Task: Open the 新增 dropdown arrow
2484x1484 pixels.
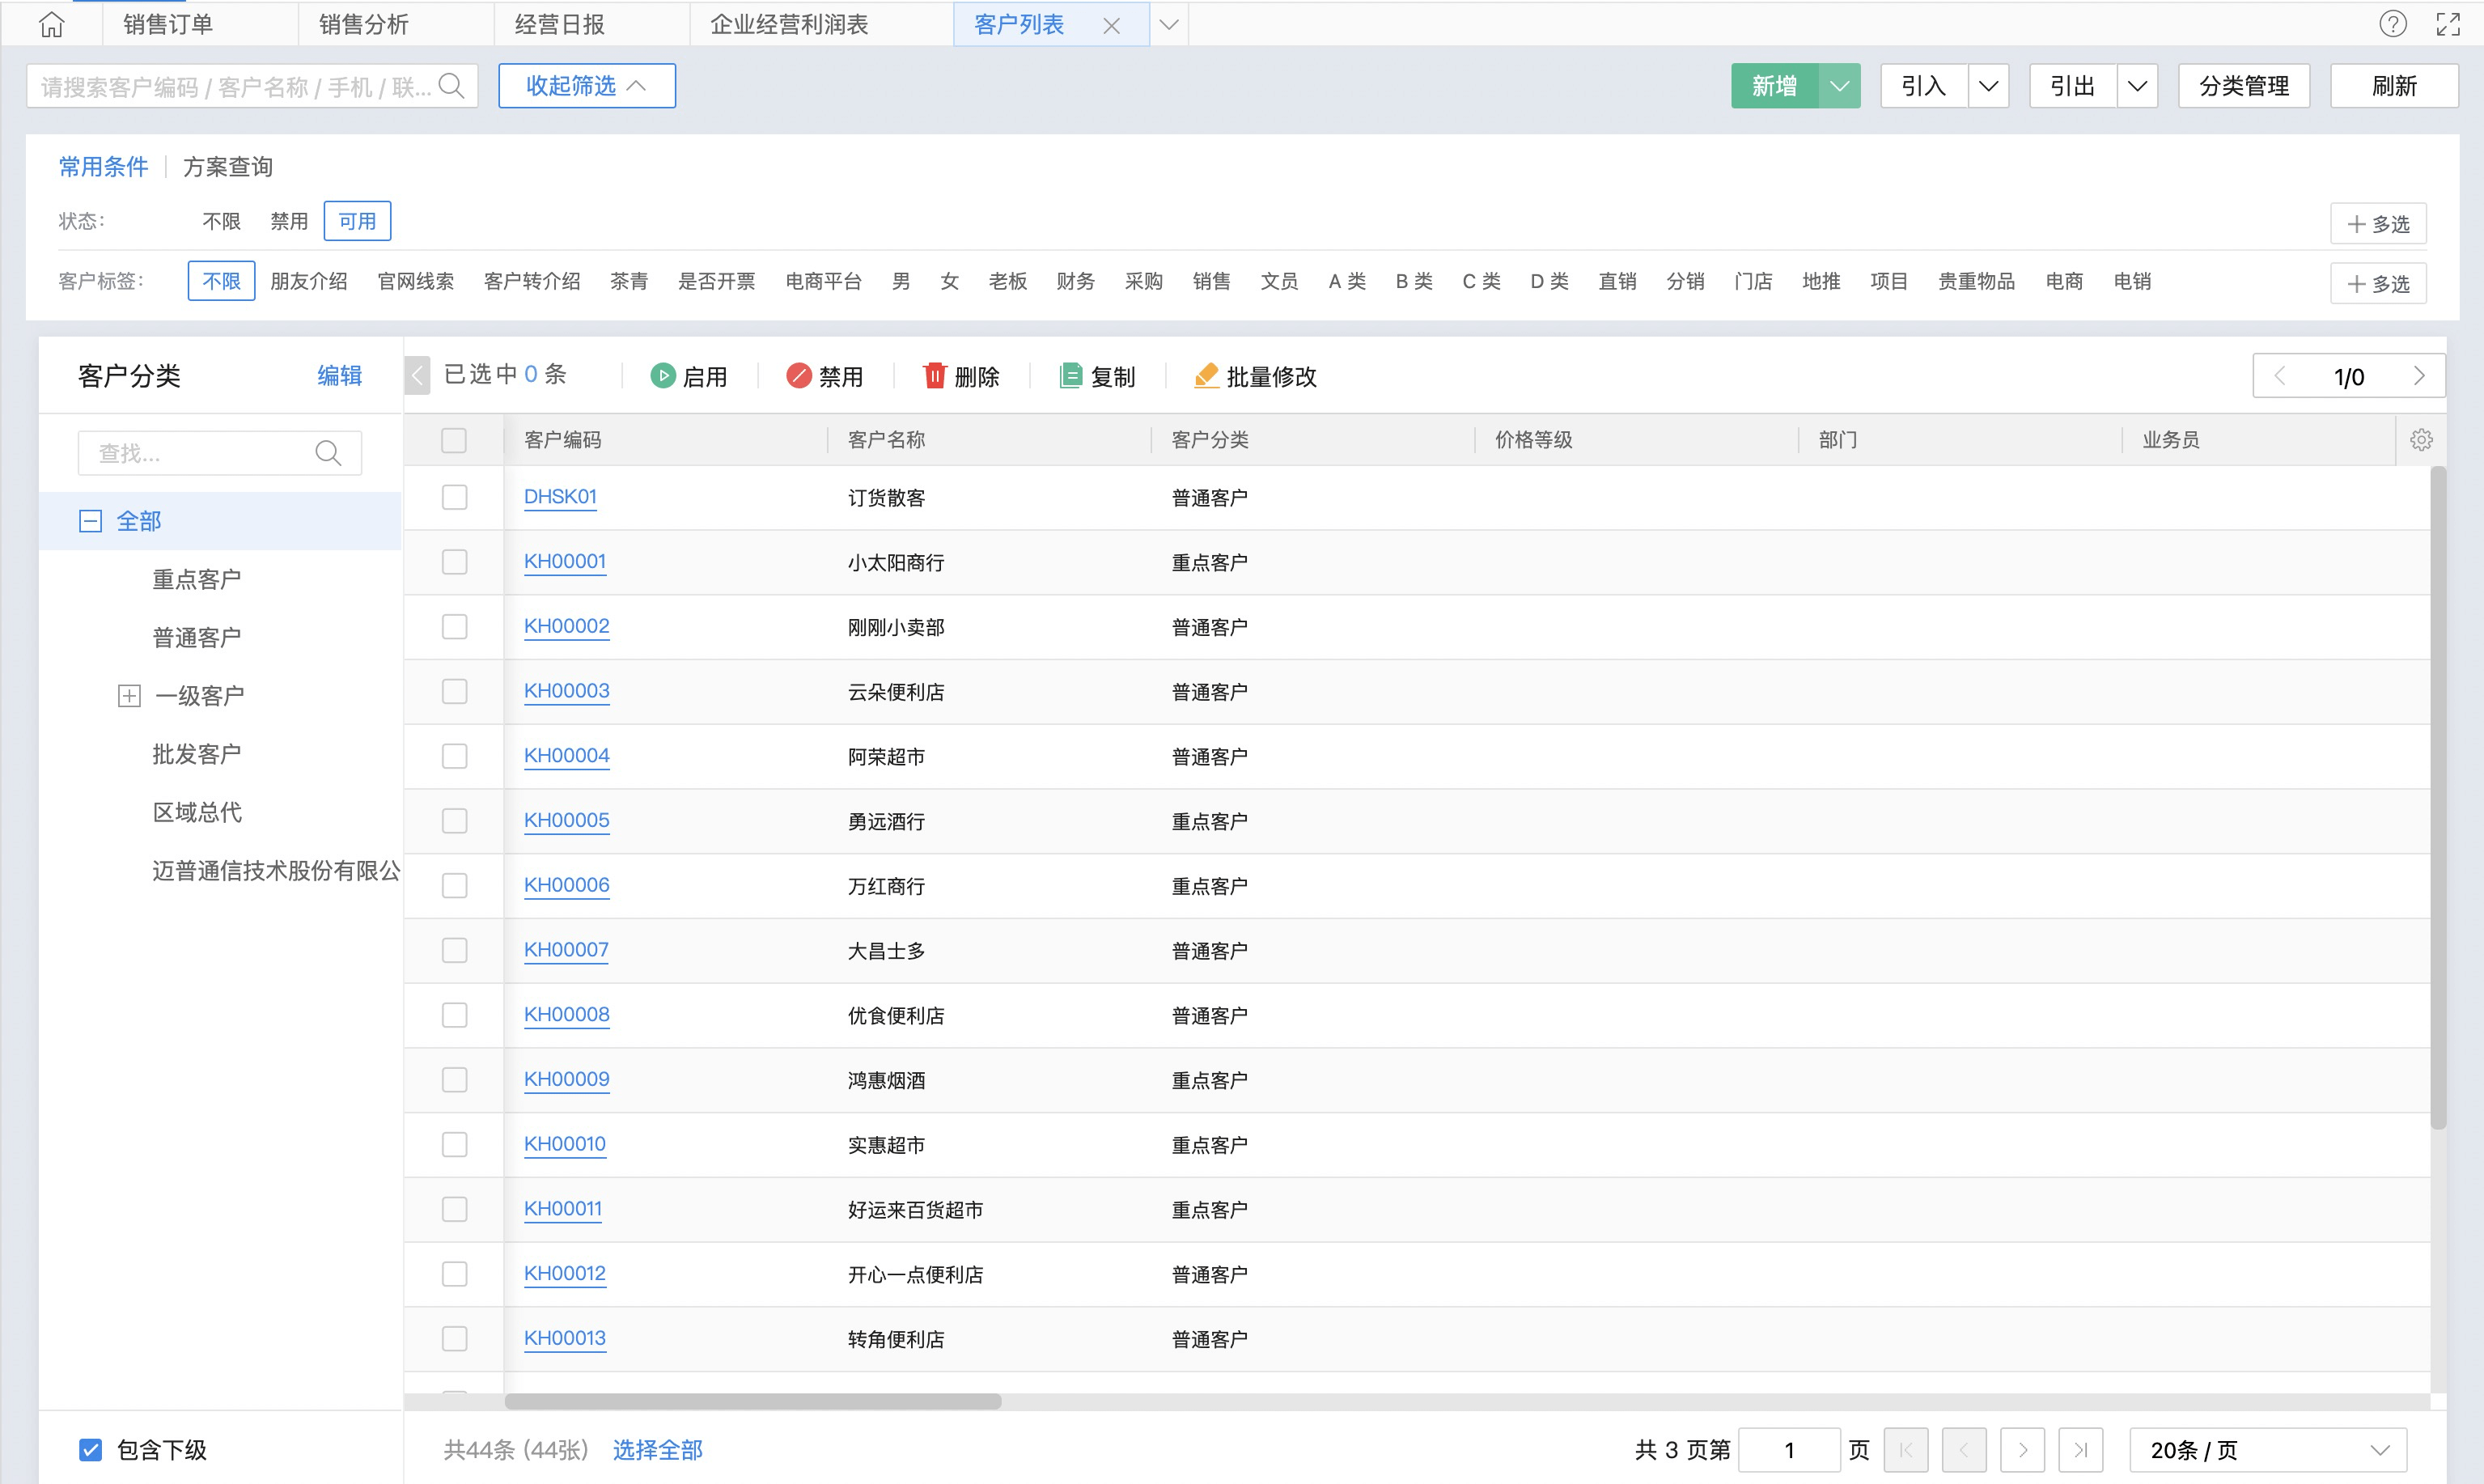Action: pos(1839,86)
